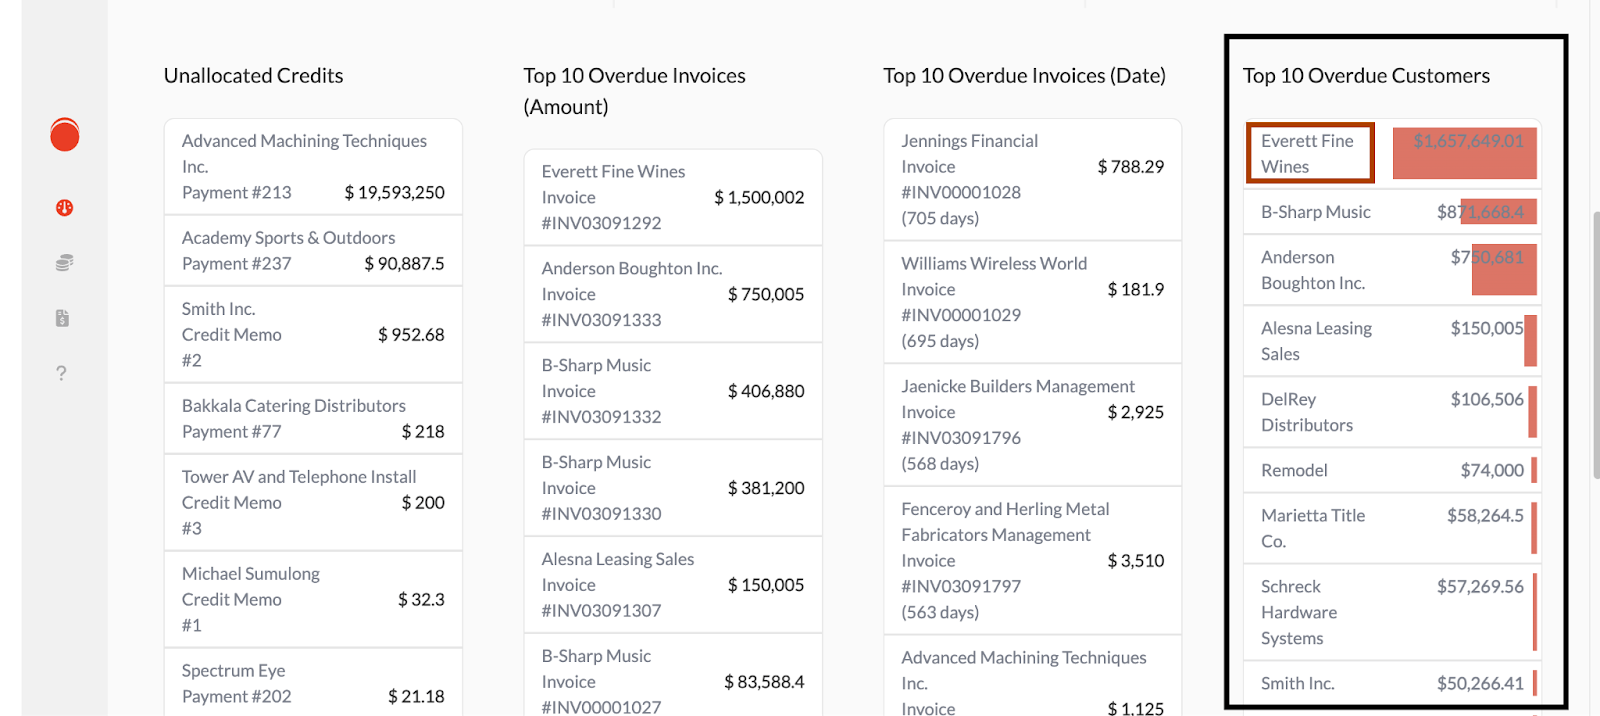
Task: Click the $106,506 overdue total
Action: [x=1487, y=399]
